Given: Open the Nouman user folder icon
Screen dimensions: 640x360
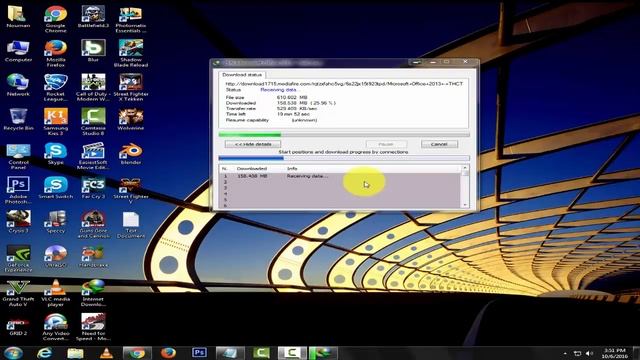Looking at the screenshot, I should pyautogui.click(x=18, y=17).
